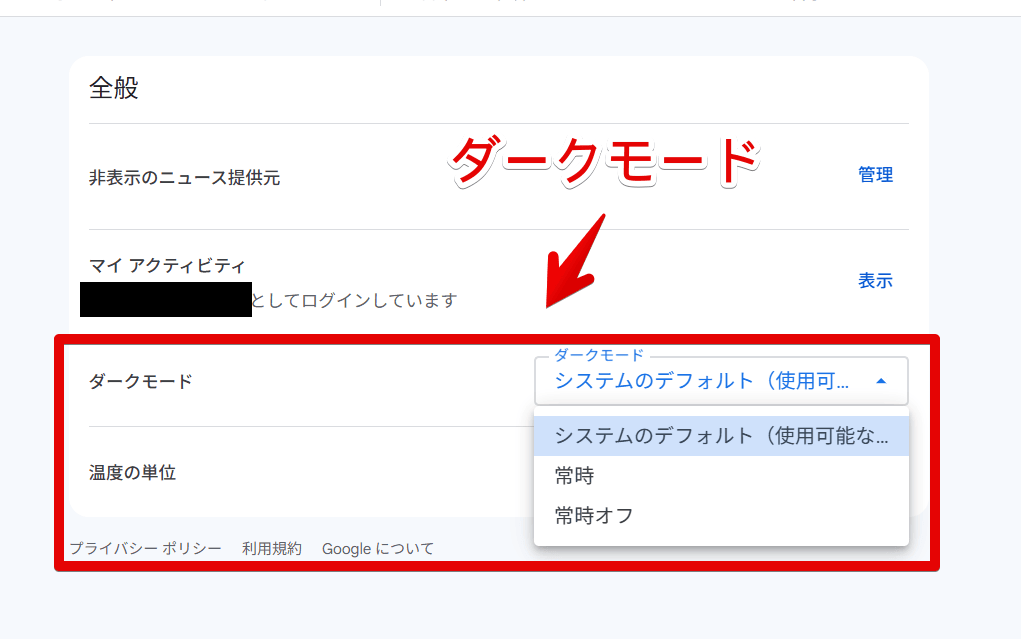
Task: Click the 非表示のニュース提供元 row label
Action: point(184,177)
